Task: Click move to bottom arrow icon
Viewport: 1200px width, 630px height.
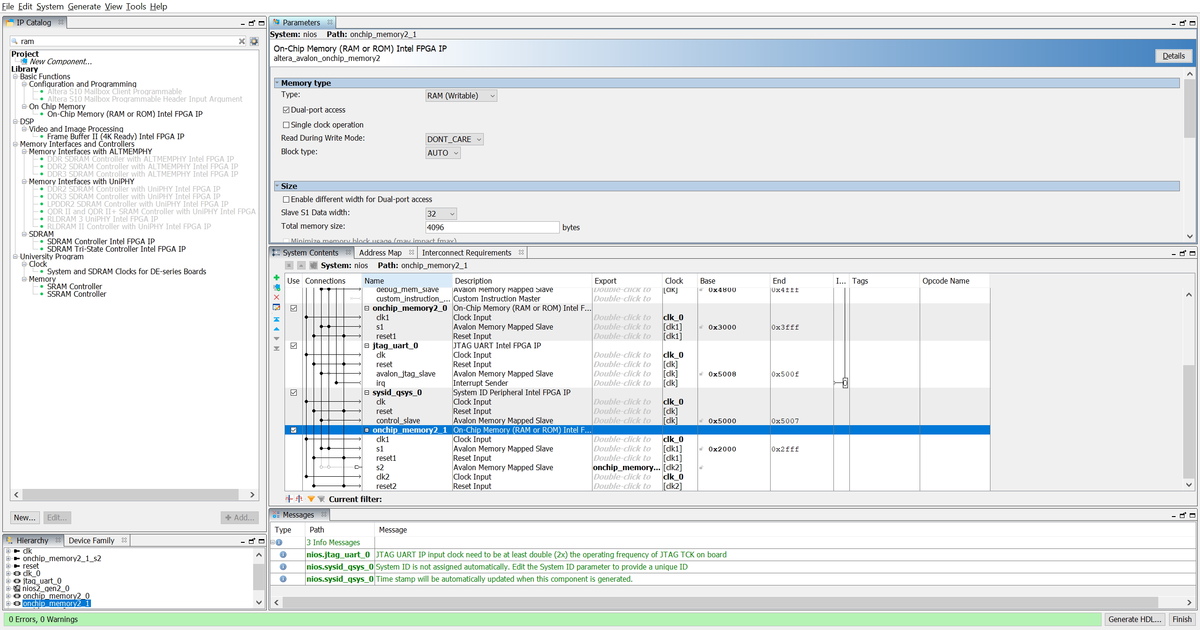Action: tap(277, 347)
